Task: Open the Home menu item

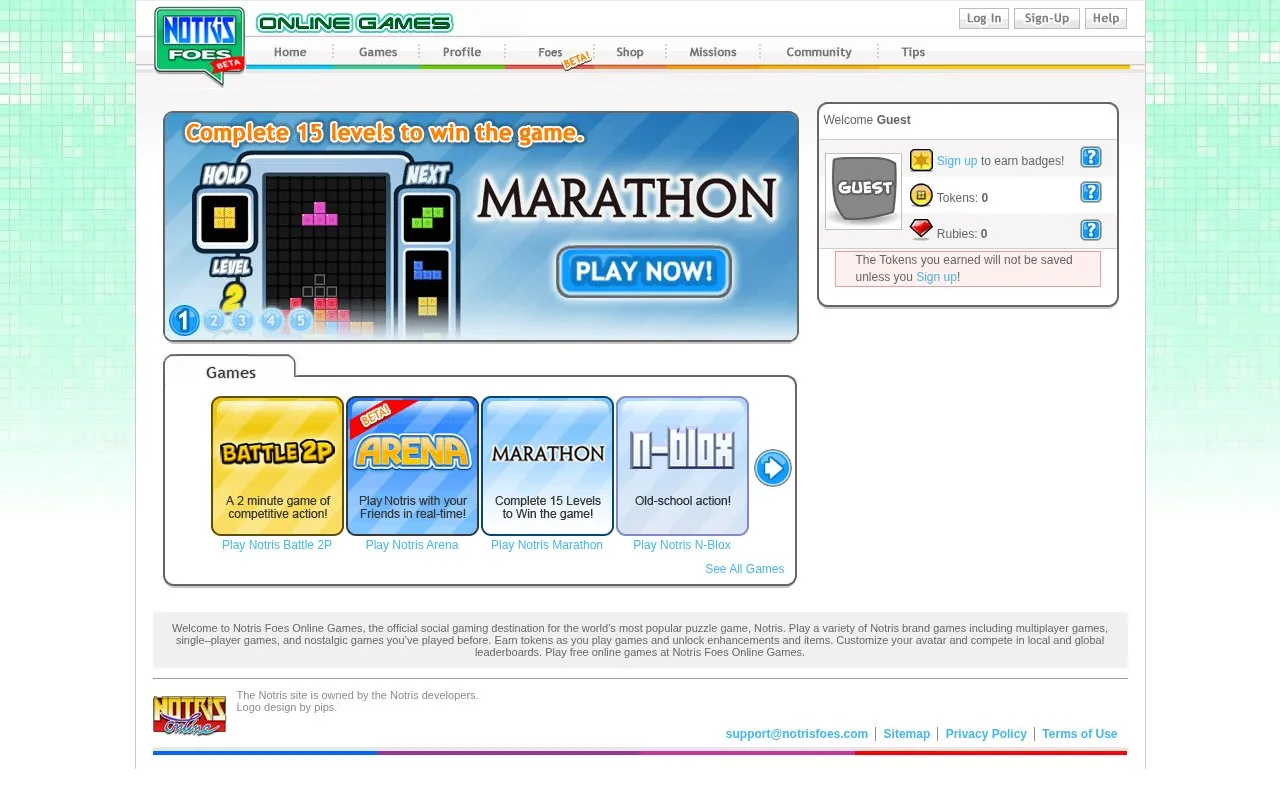Action: 290,52
